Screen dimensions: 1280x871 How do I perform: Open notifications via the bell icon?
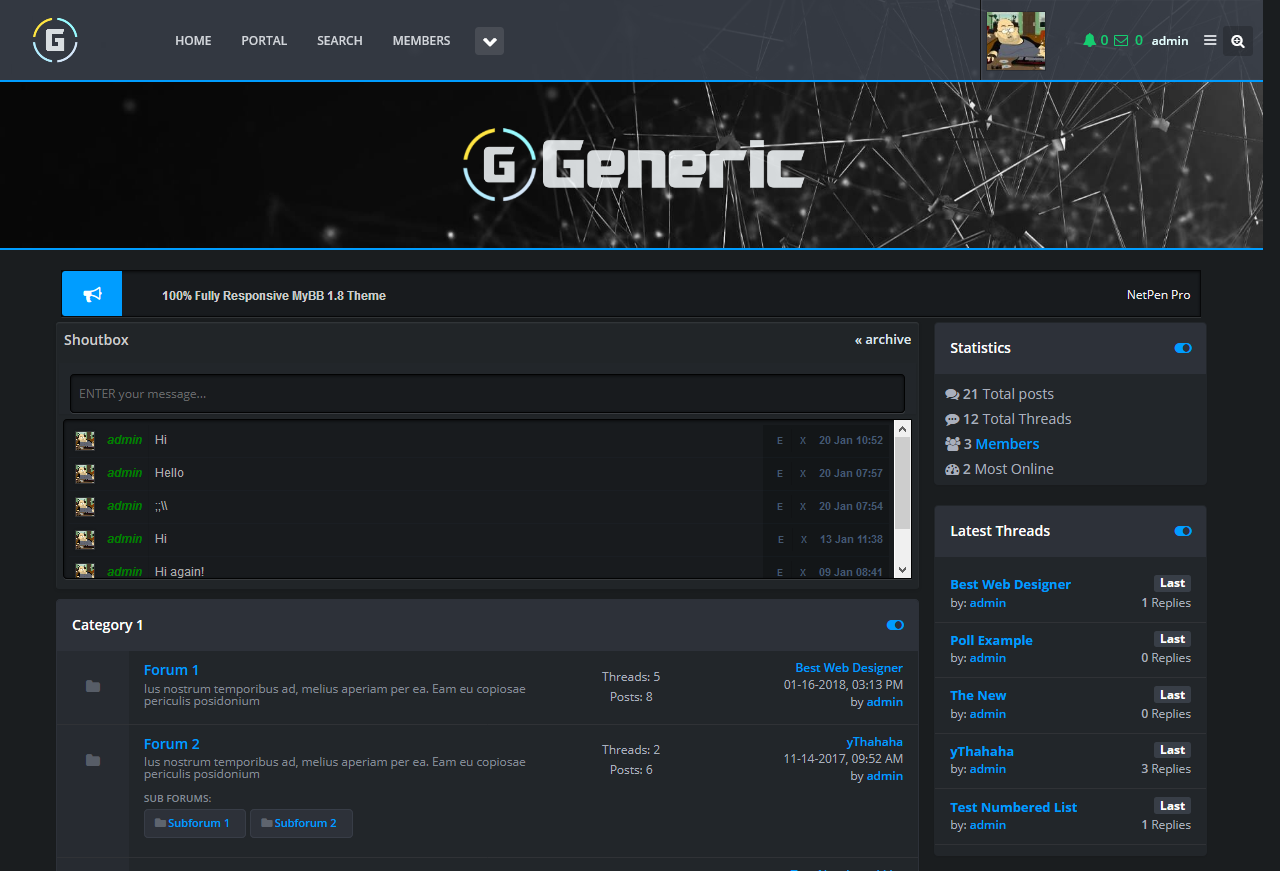pyautogui.click(x=1089, y=40)
